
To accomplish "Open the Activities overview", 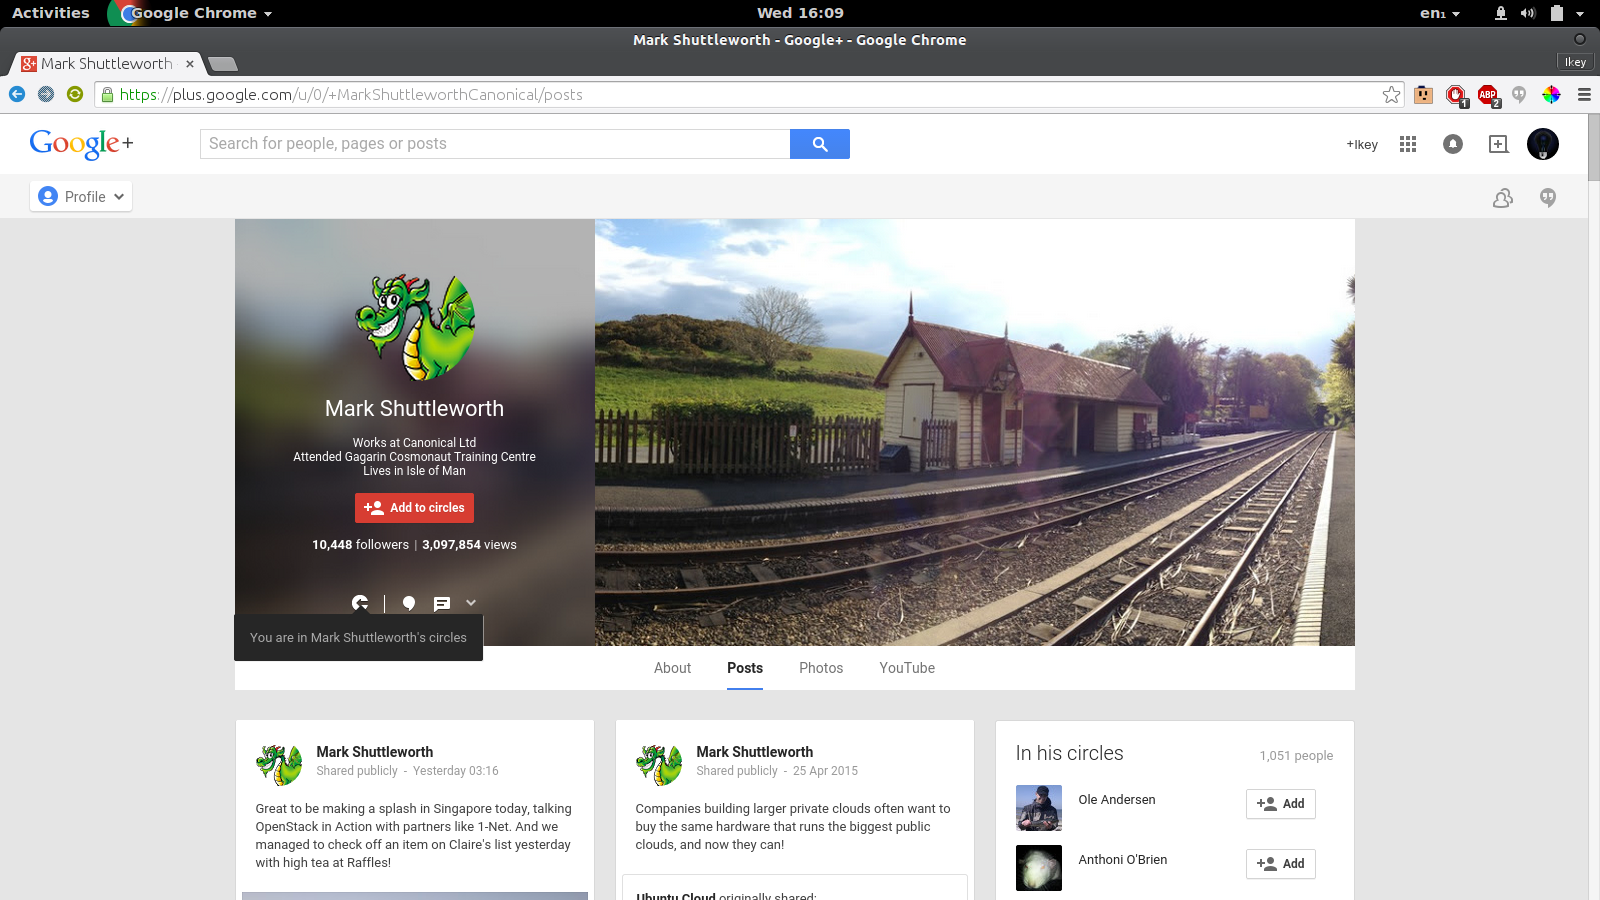I will coord(51,13).
